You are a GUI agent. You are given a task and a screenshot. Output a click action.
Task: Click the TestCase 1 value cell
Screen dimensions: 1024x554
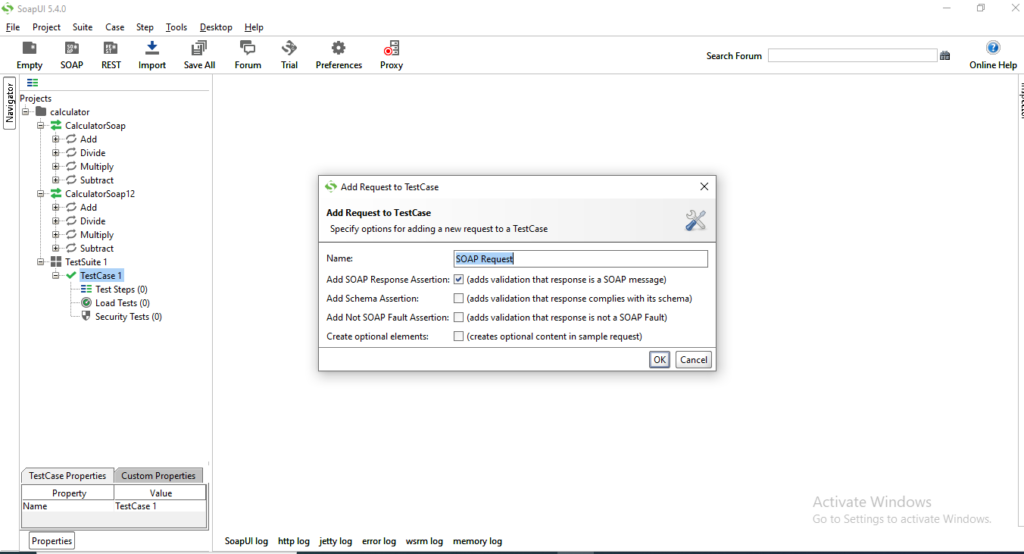pyautogui.click(x=160, y=506)
